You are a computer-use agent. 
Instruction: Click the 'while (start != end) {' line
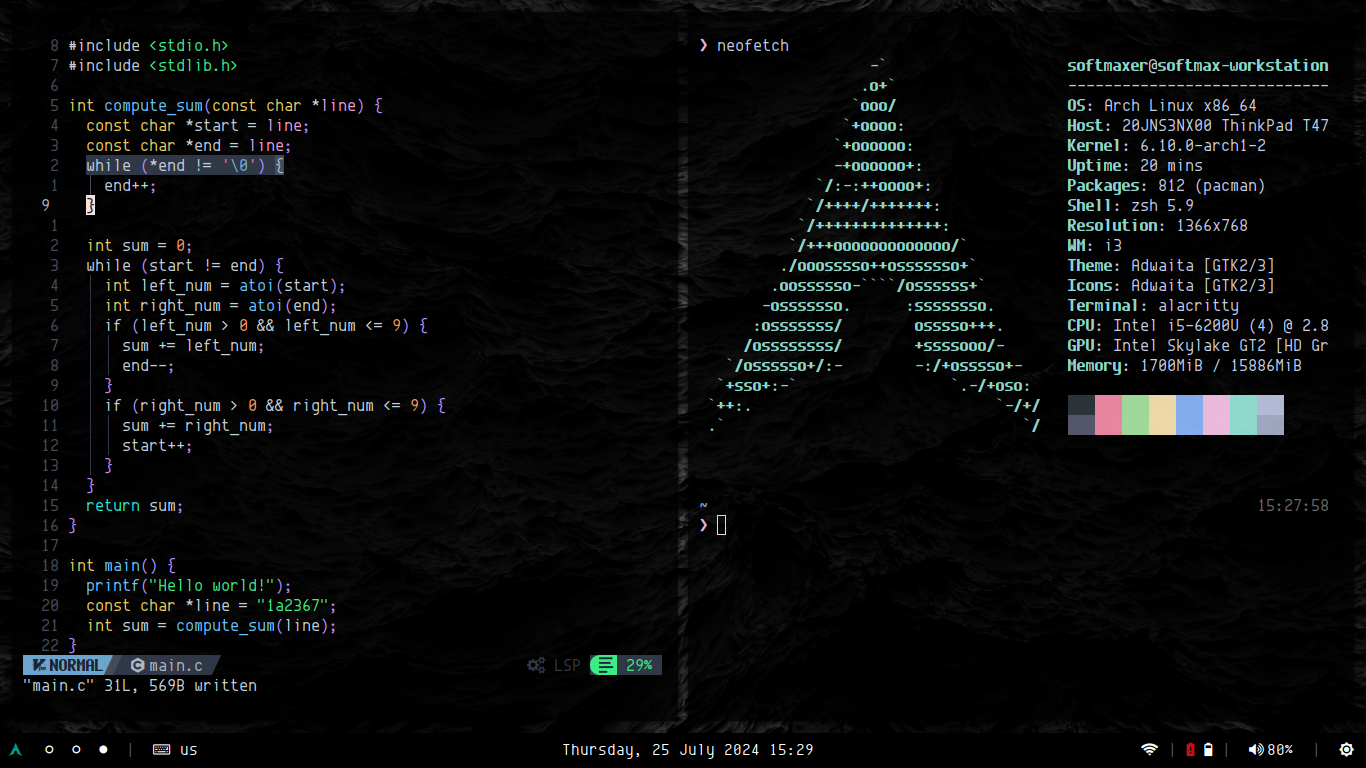pyautogui.click(x=185, y=265)
